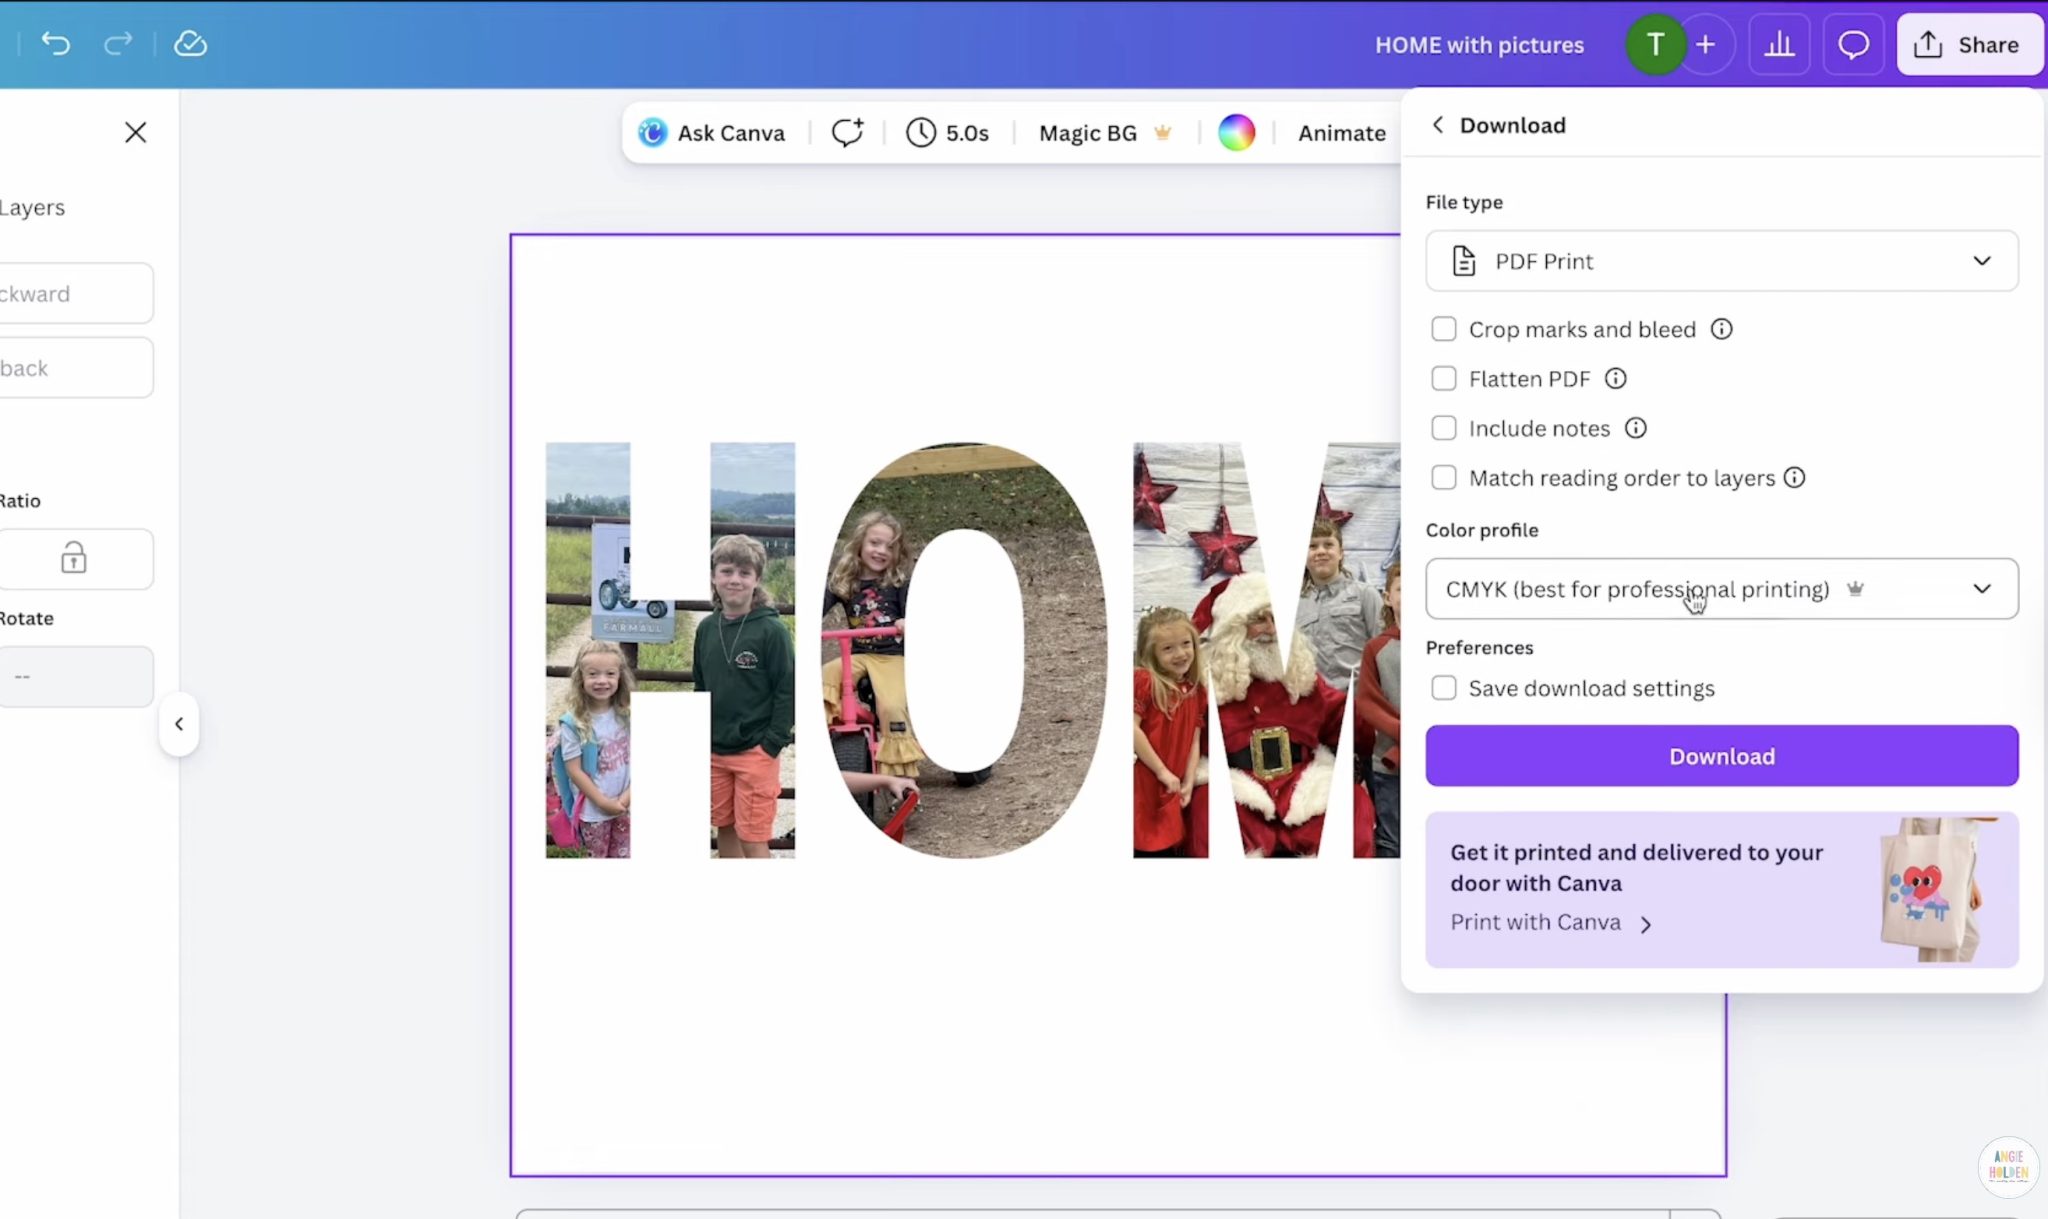Viewport: 2048px width, 1219px height.
Task: Open the rainbow color wheel picker
Action: point(1236,131)
